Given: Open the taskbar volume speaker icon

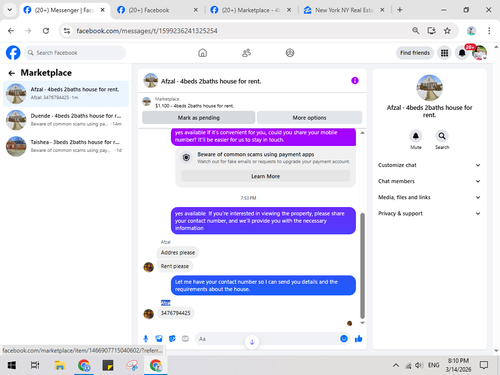Looking at the screenshot, I should (x=419, y=365).
